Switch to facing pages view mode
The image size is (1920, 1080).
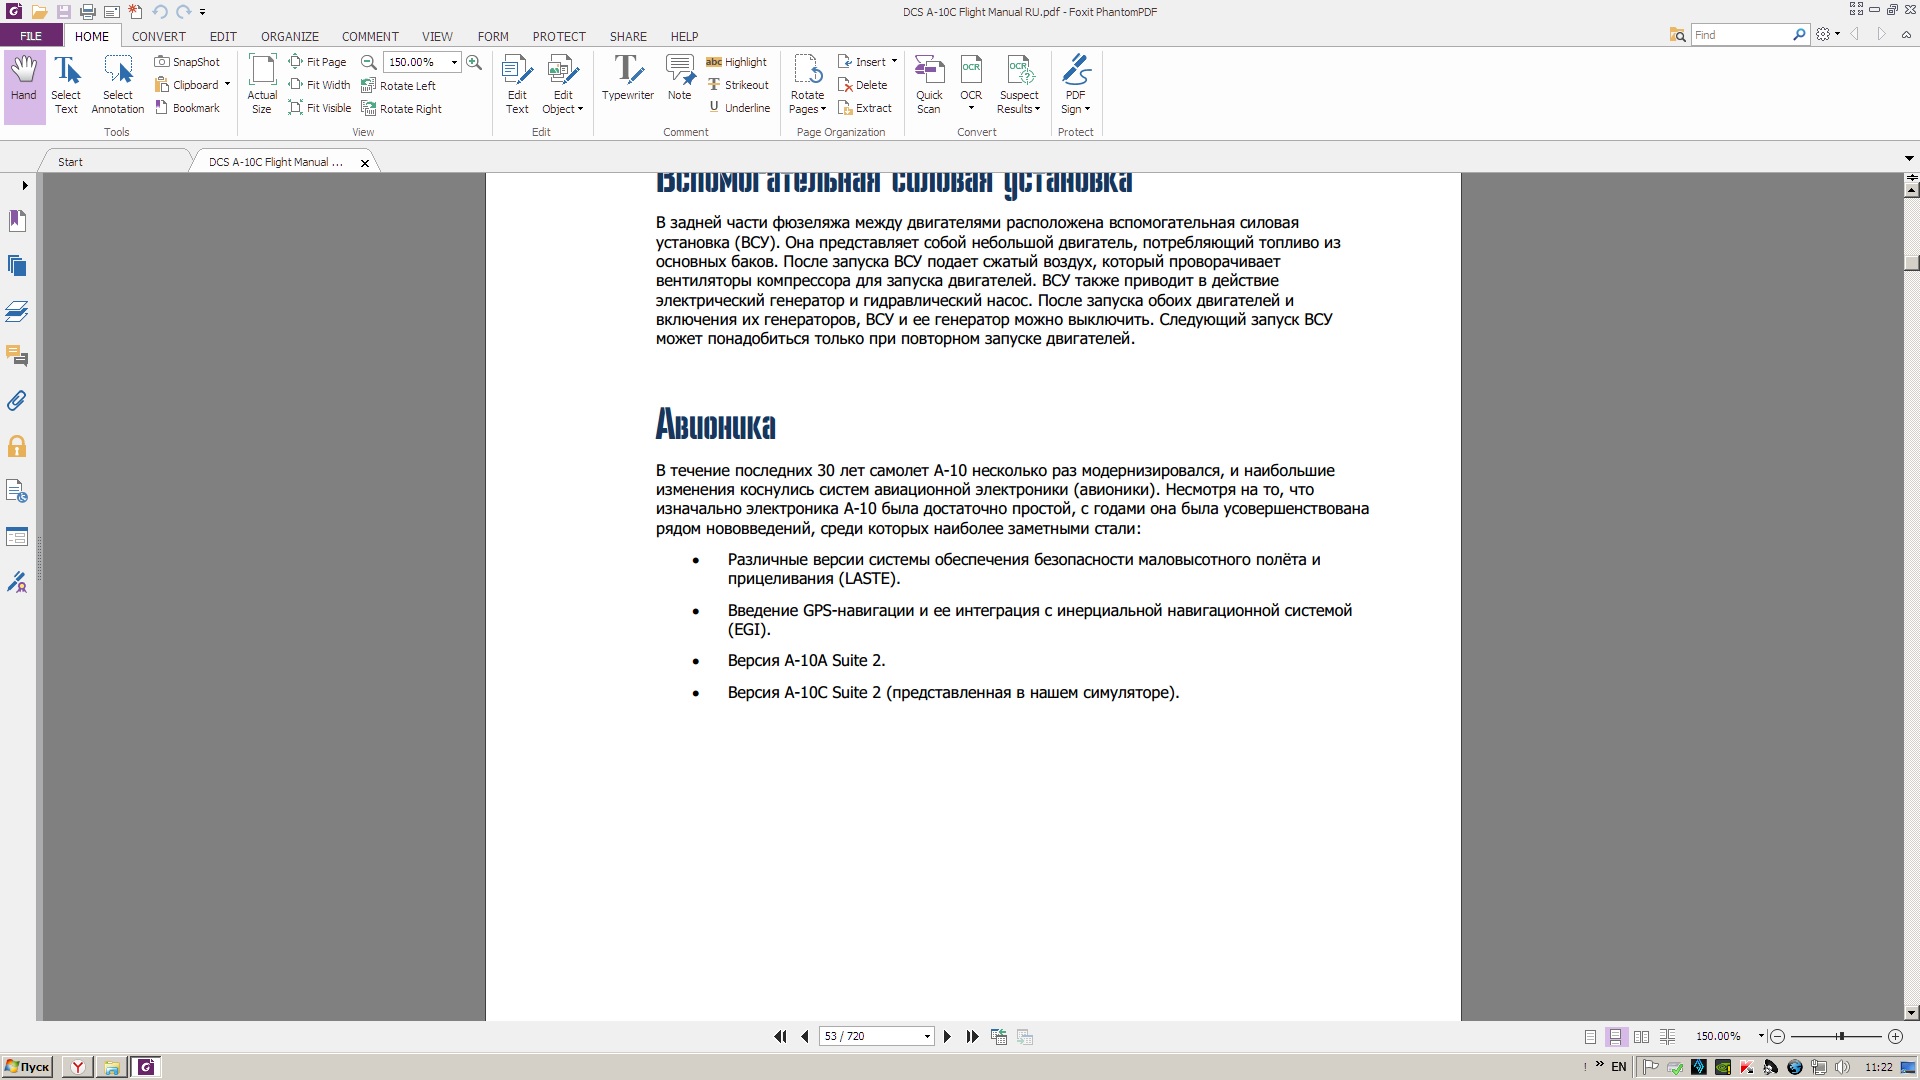[1641, 1037]
